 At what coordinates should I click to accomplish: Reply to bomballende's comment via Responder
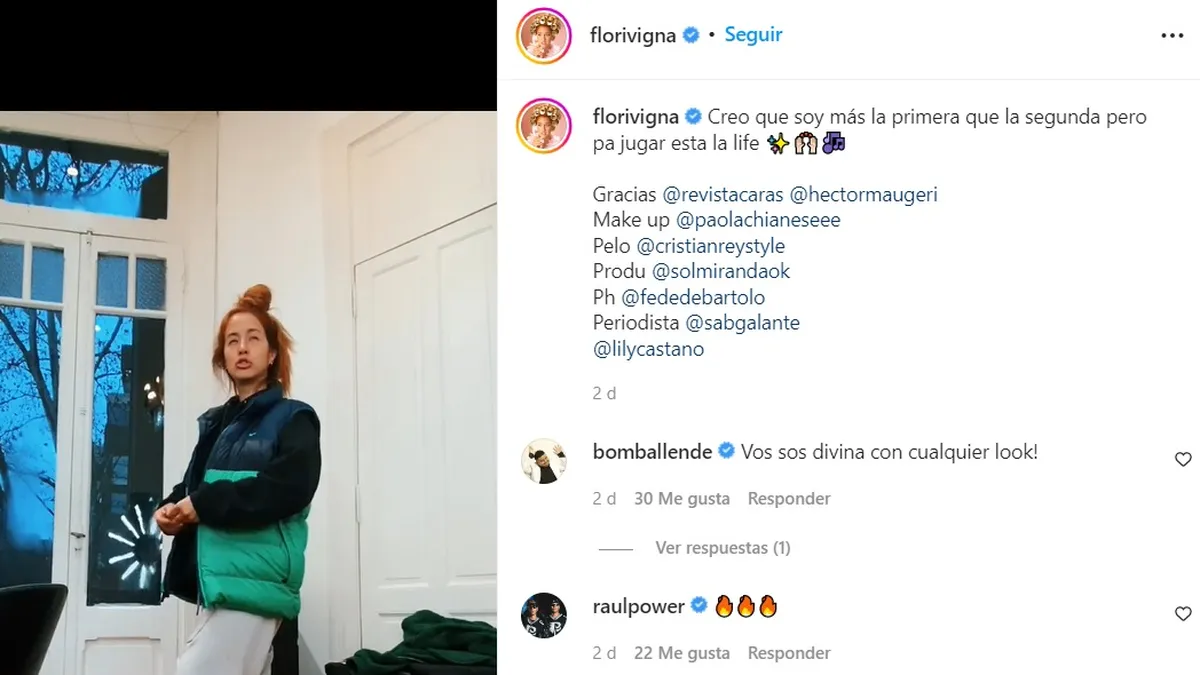coord(789,498)
